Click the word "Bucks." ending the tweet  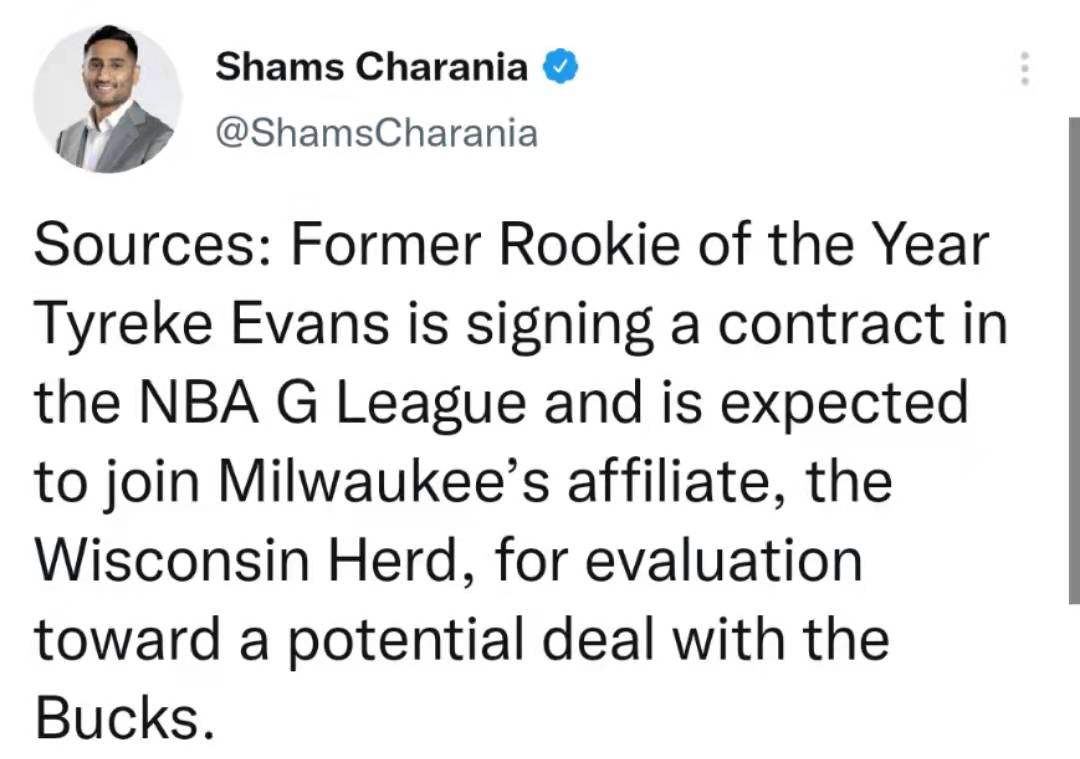pos(124,718)
